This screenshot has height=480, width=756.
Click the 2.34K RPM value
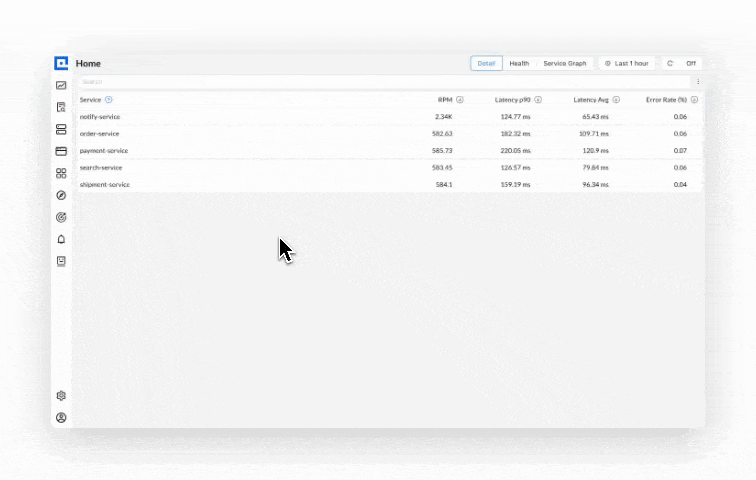pyautogui.click(x=444, y=117)
